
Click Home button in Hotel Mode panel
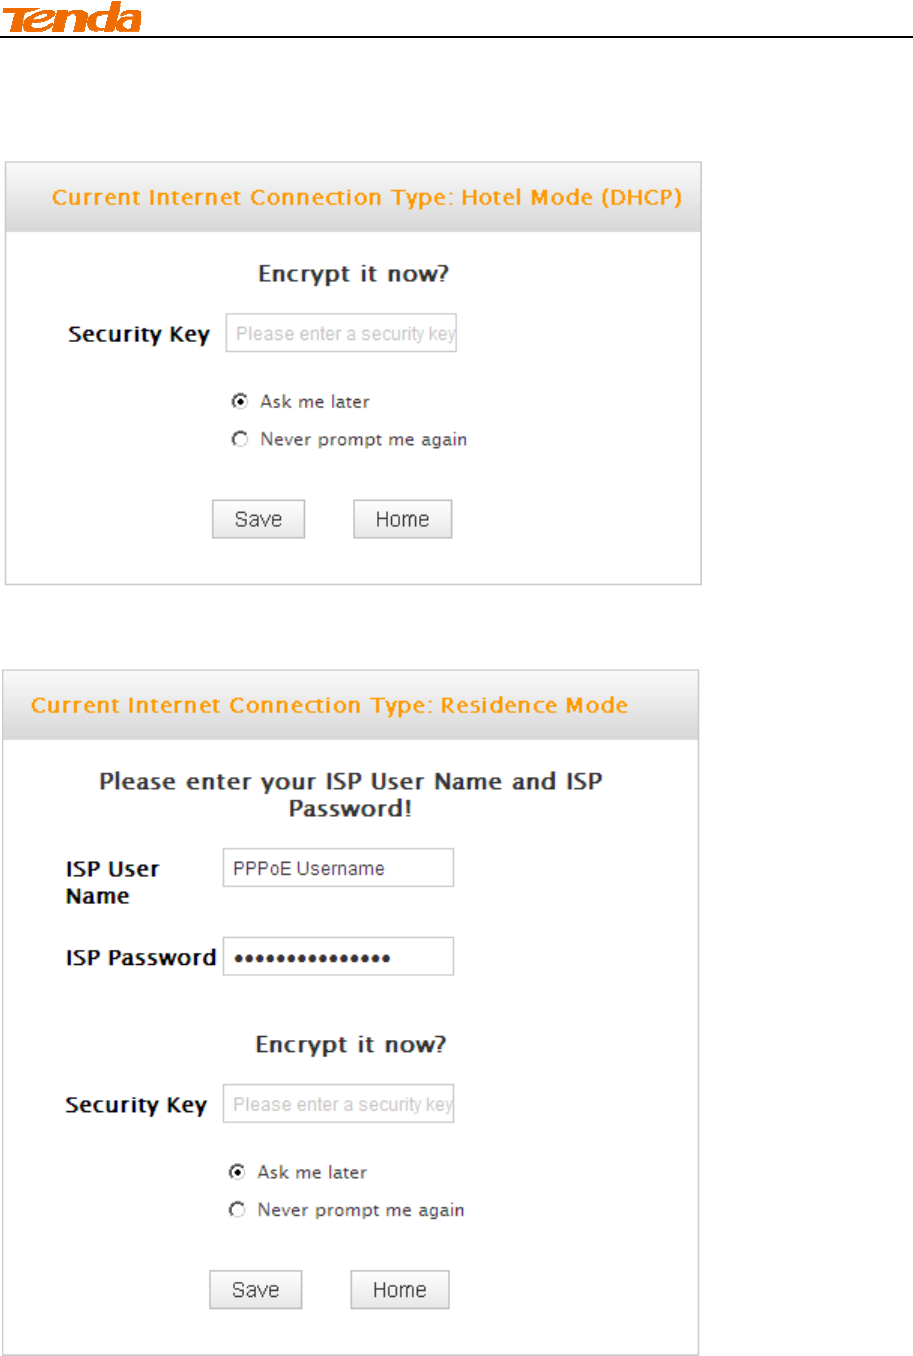[402, 519]
